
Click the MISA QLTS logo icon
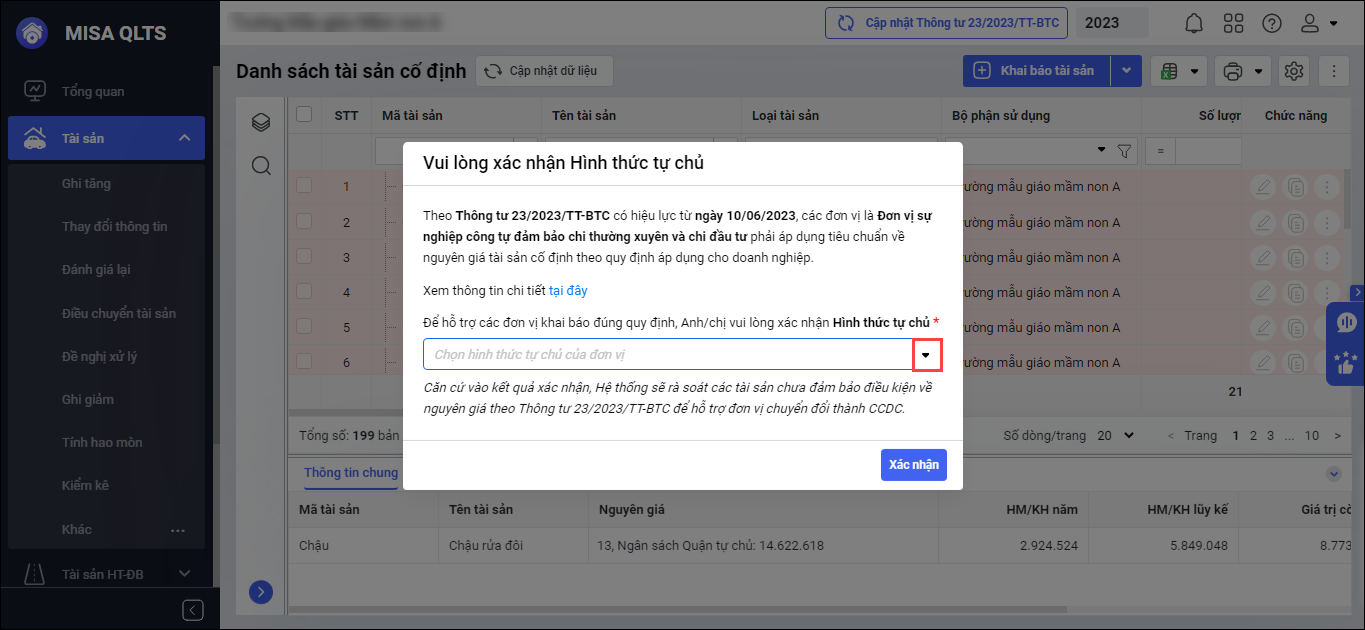tap(33, 33)
